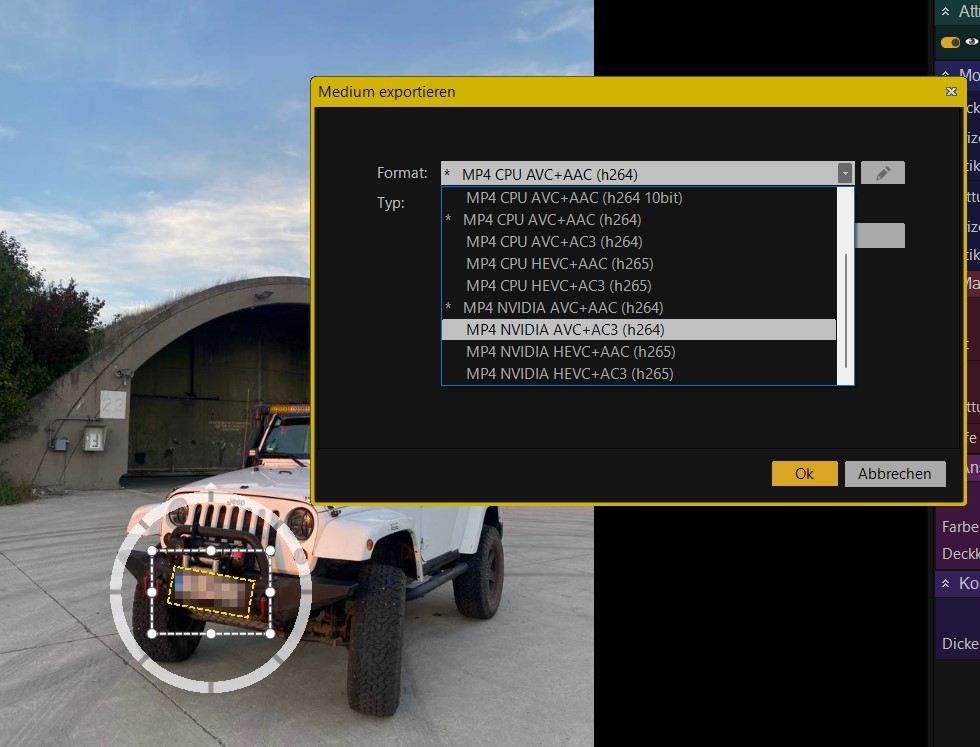Click the format list vertical scrollbar
980x747 pixels.
[x=846, y=310]
